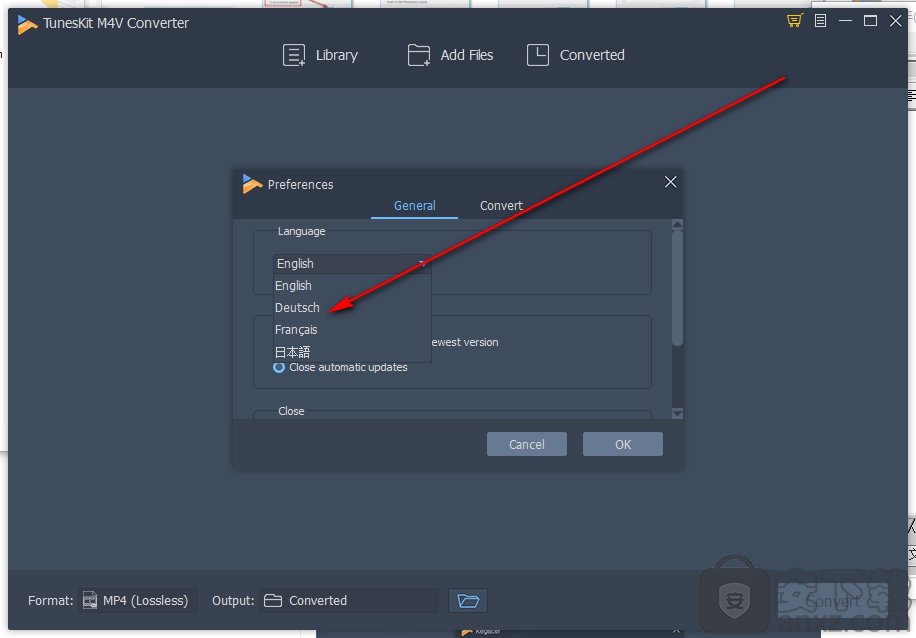
Task: Click the Cancel button
Action: pos(527,445)
